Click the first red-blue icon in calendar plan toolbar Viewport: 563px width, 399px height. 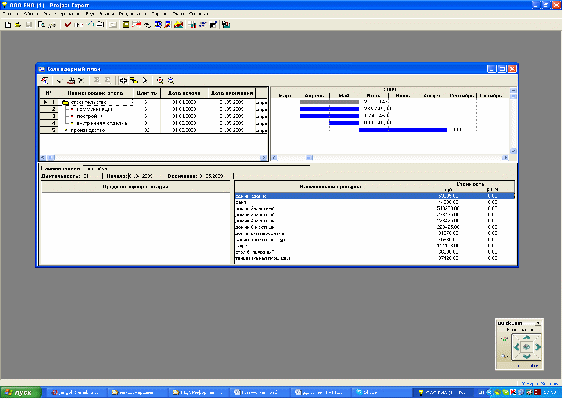click(x=44, y=80)
